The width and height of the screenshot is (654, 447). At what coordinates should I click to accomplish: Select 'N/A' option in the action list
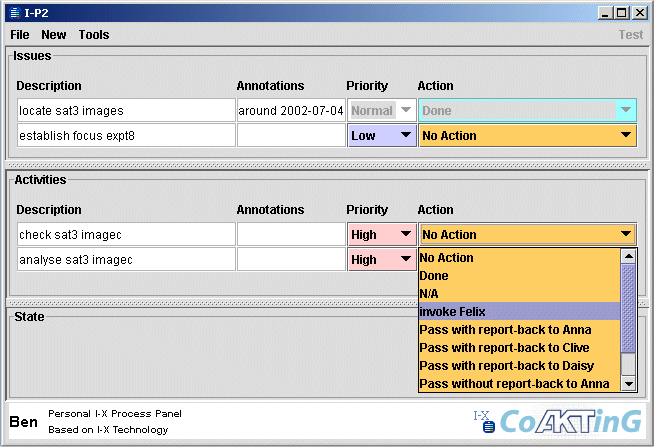pos(519,294)
